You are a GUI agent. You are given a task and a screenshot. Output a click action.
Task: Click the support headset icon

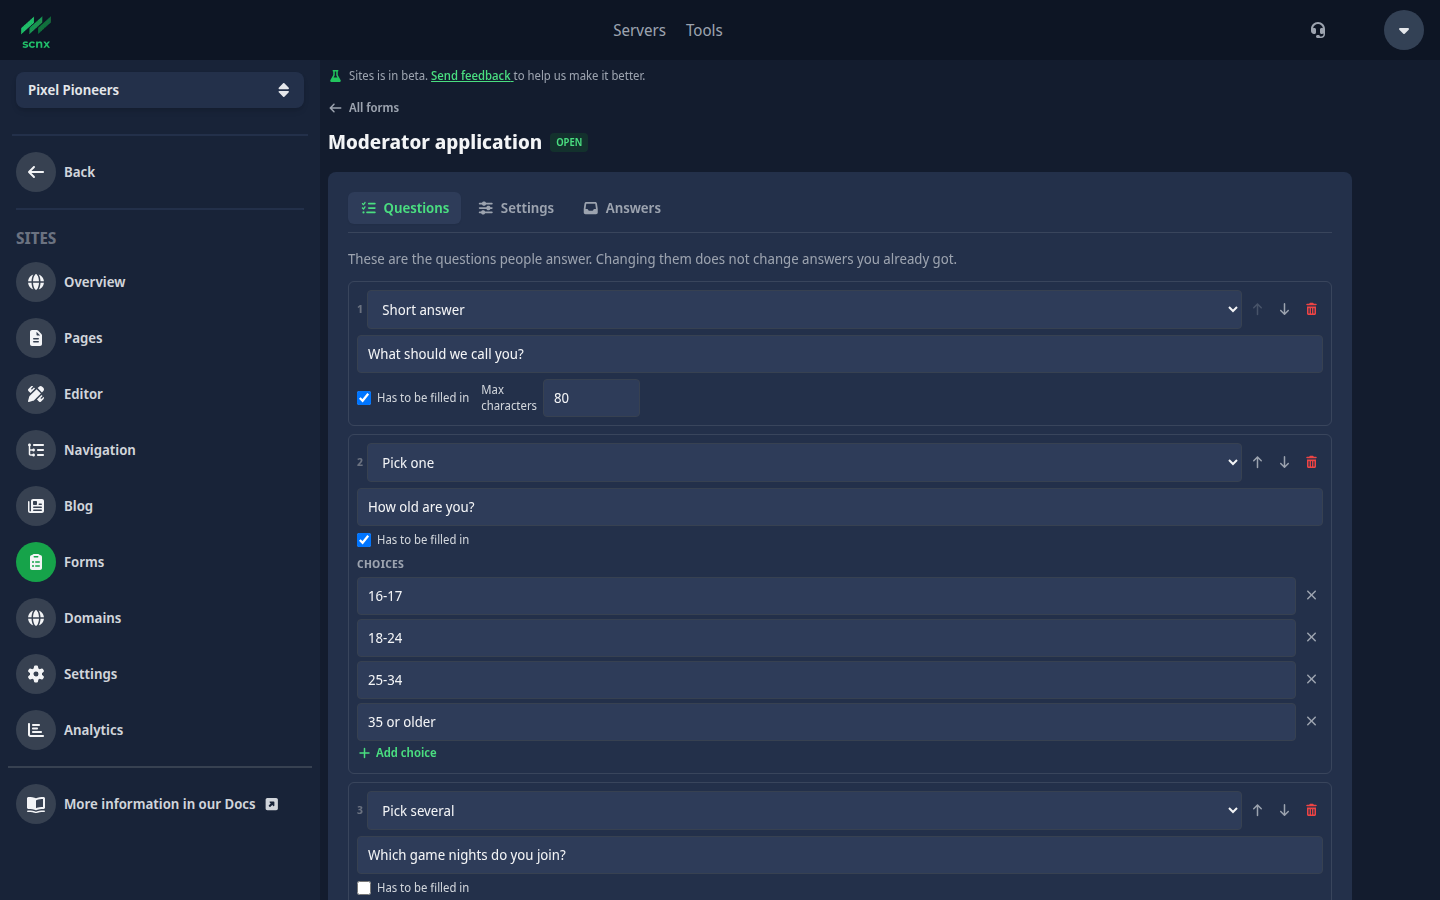(1318, 30)
